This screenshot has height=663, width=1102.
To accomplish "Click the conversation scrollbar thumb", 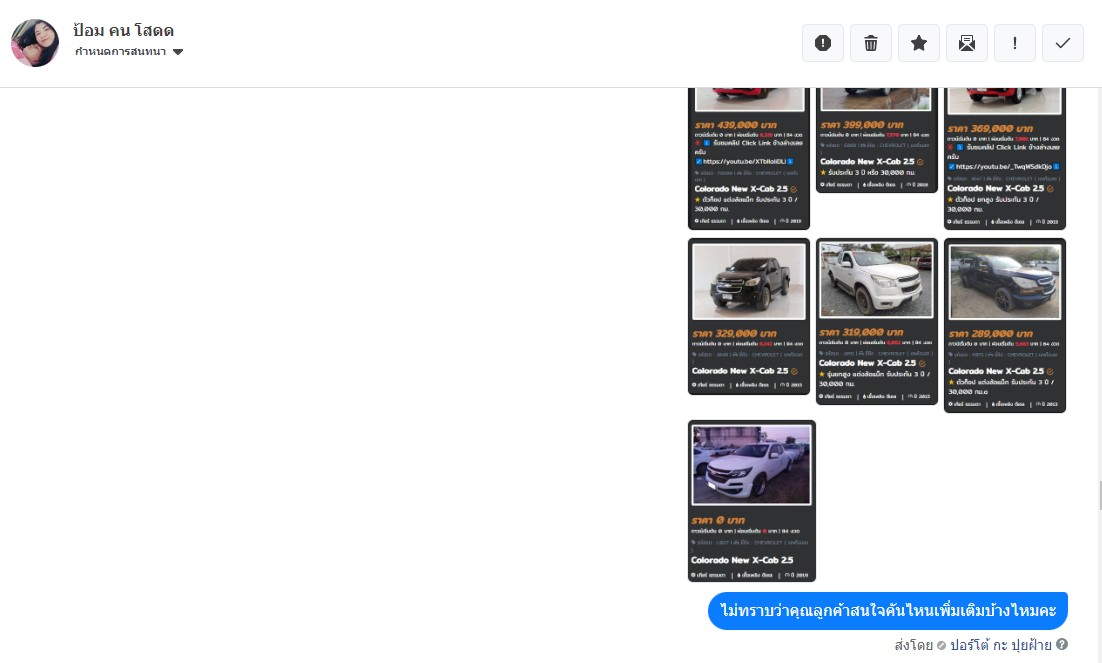I will pyautogui.click(x=1100, y=496).
